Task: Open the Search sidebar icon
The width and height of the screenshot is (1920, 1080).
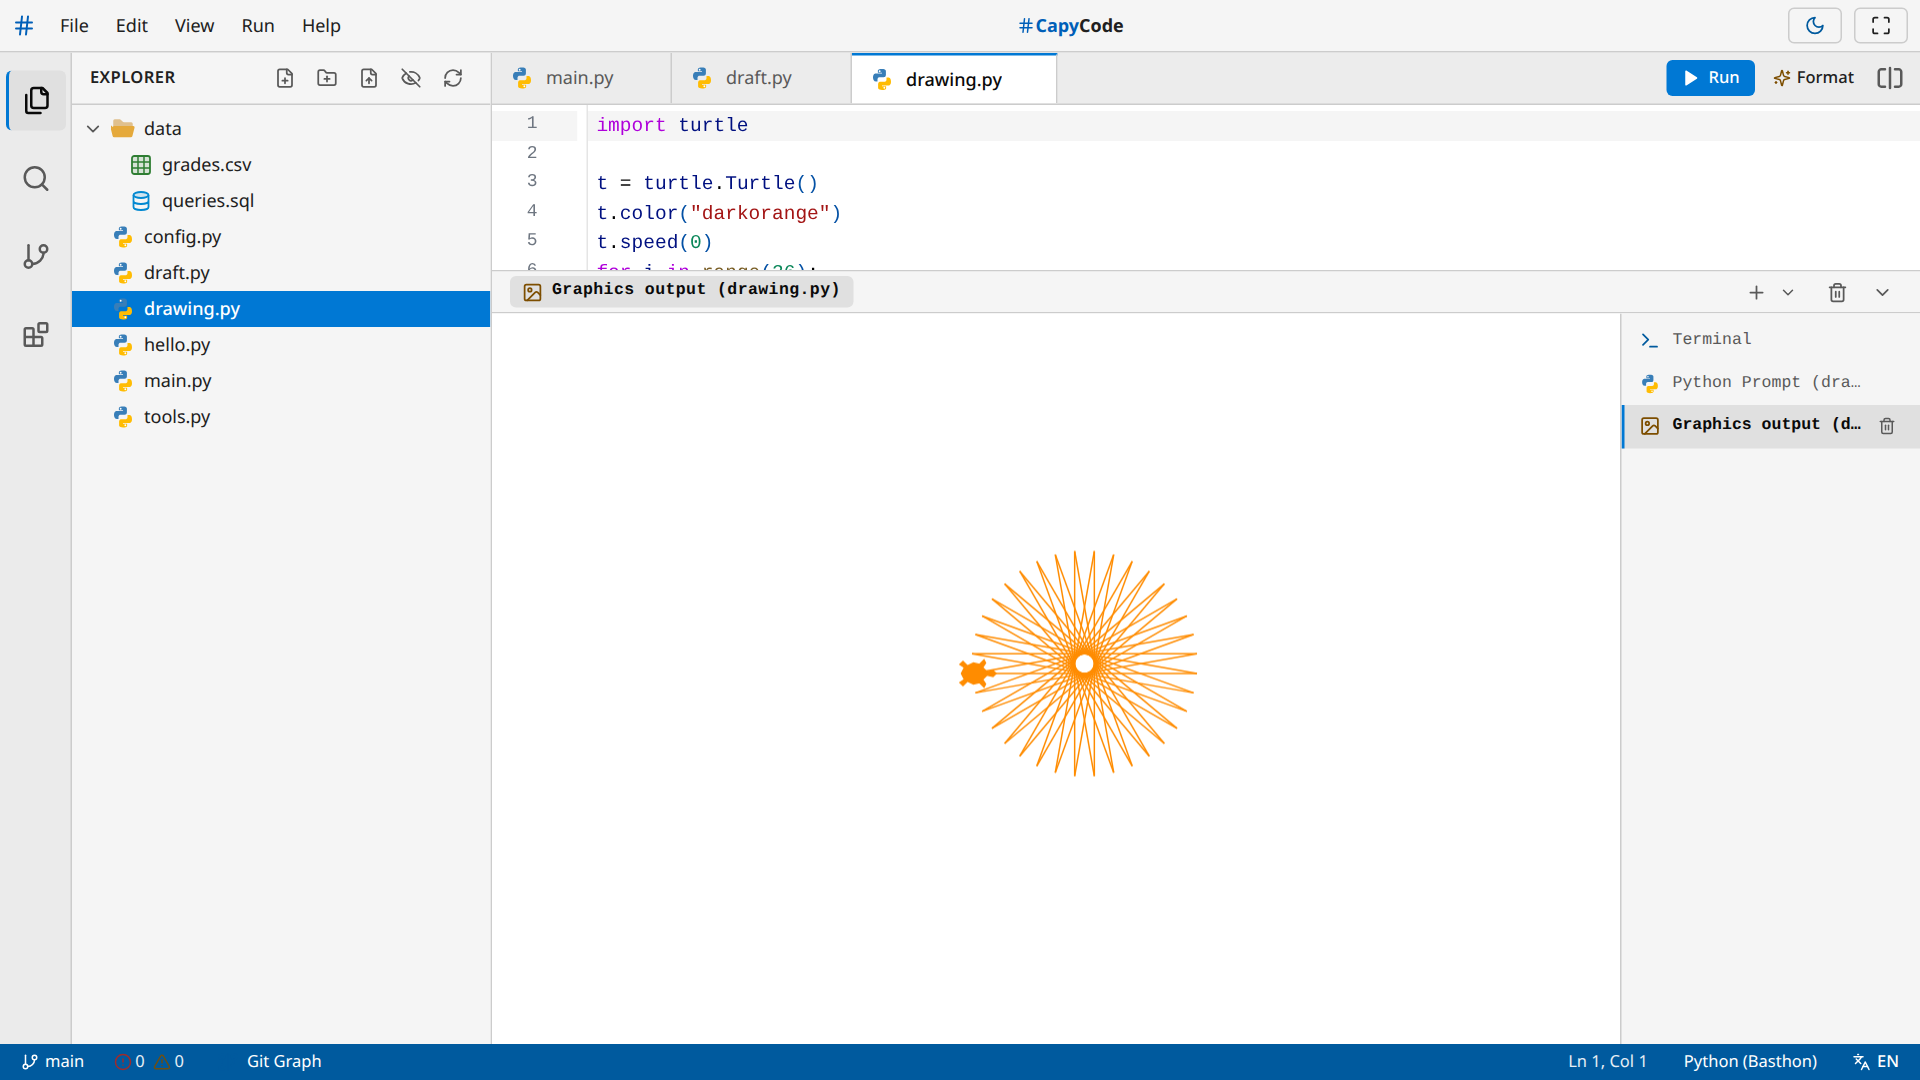Action: 36,179
